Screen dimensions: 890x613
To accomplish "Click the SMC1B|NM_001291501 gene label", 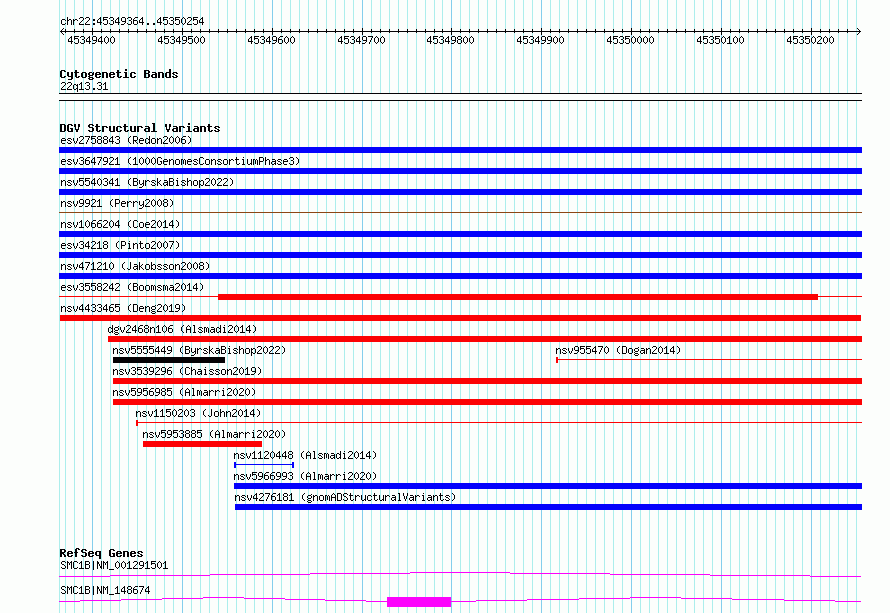I will point(114,565).
